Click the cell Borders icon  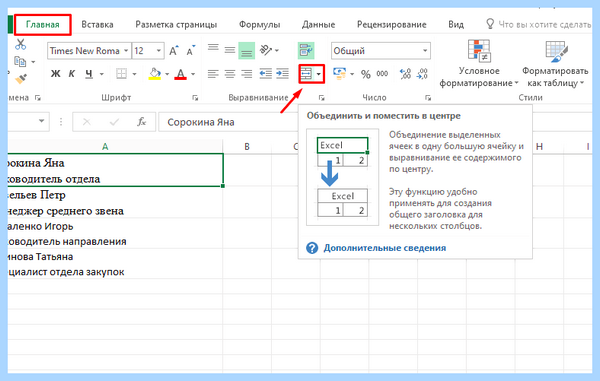[121, 73]
